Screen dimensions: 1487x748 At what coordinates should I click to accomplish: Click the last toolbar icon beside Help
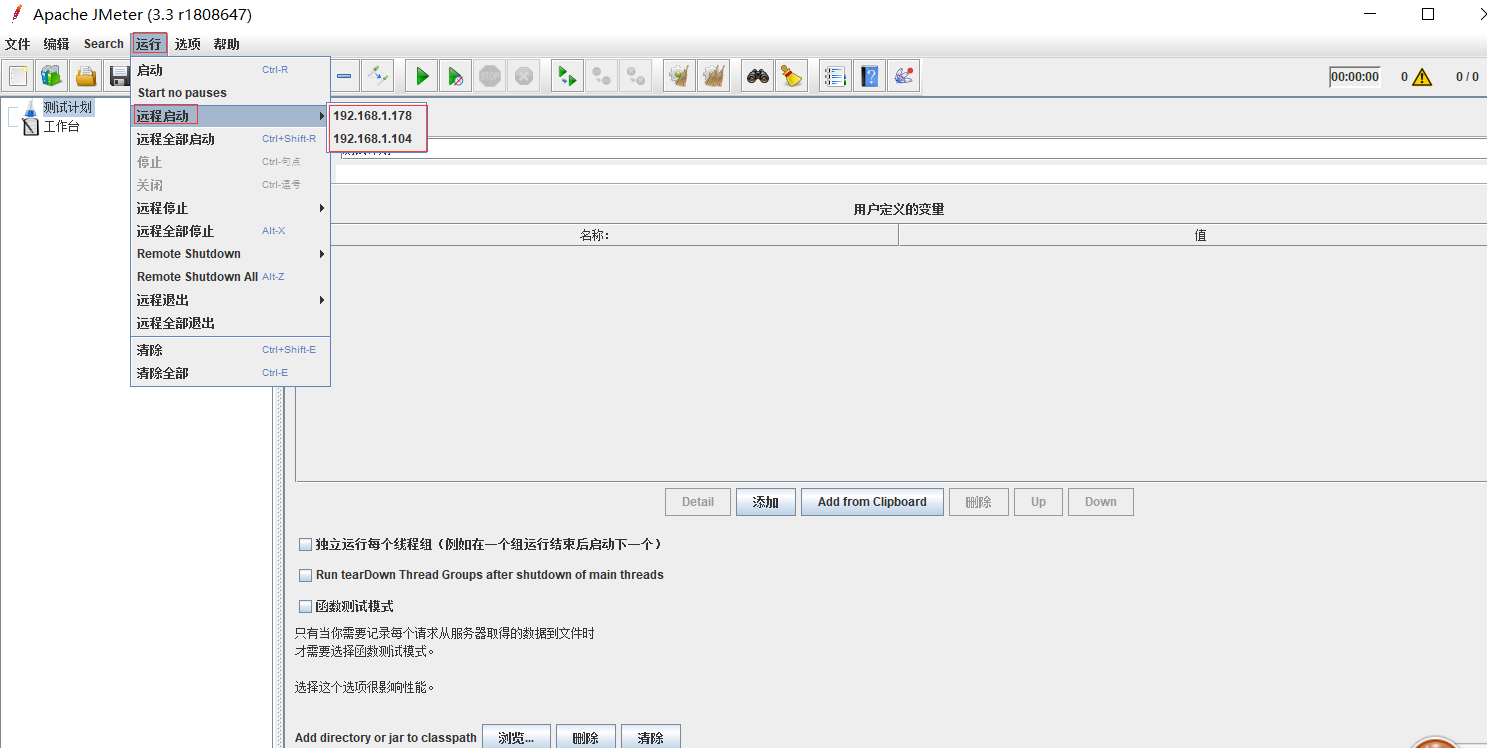coord(903,76)
